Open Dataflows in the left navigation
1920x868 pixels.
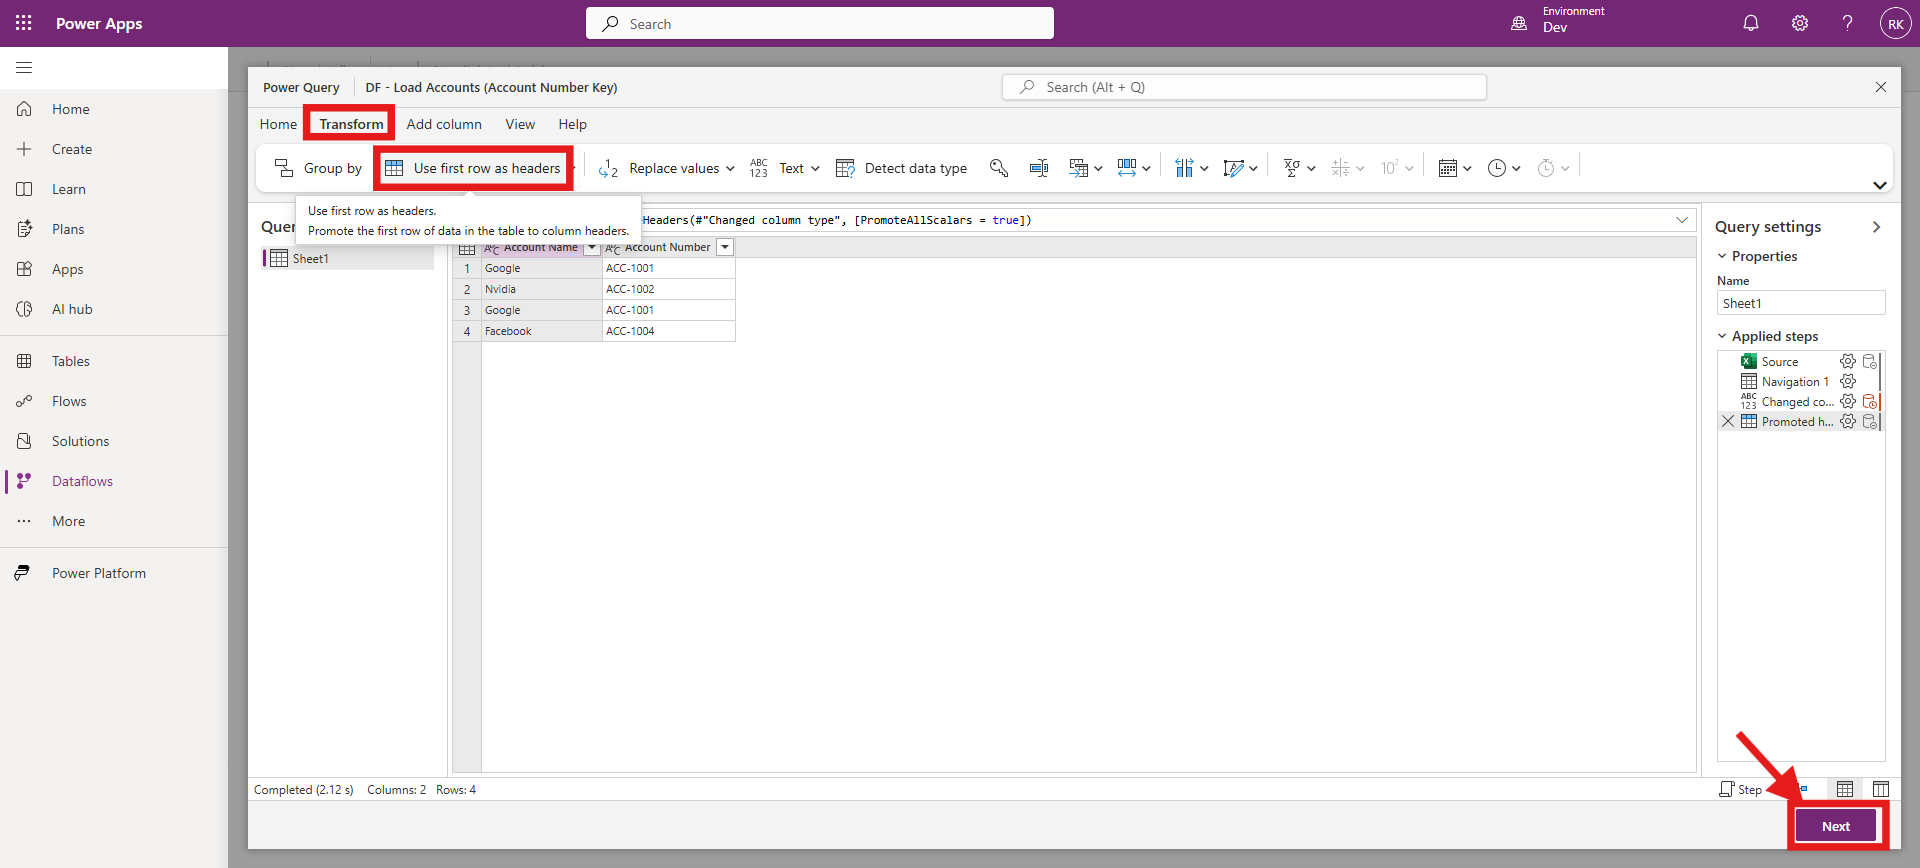(82, 481)
